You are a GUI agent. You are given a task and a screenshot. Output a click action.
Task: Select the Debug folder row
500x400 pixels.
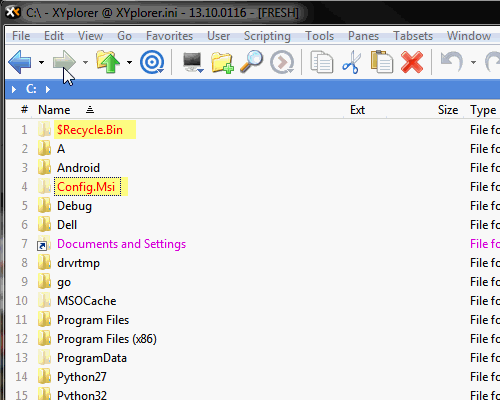[x=74, y=206]
